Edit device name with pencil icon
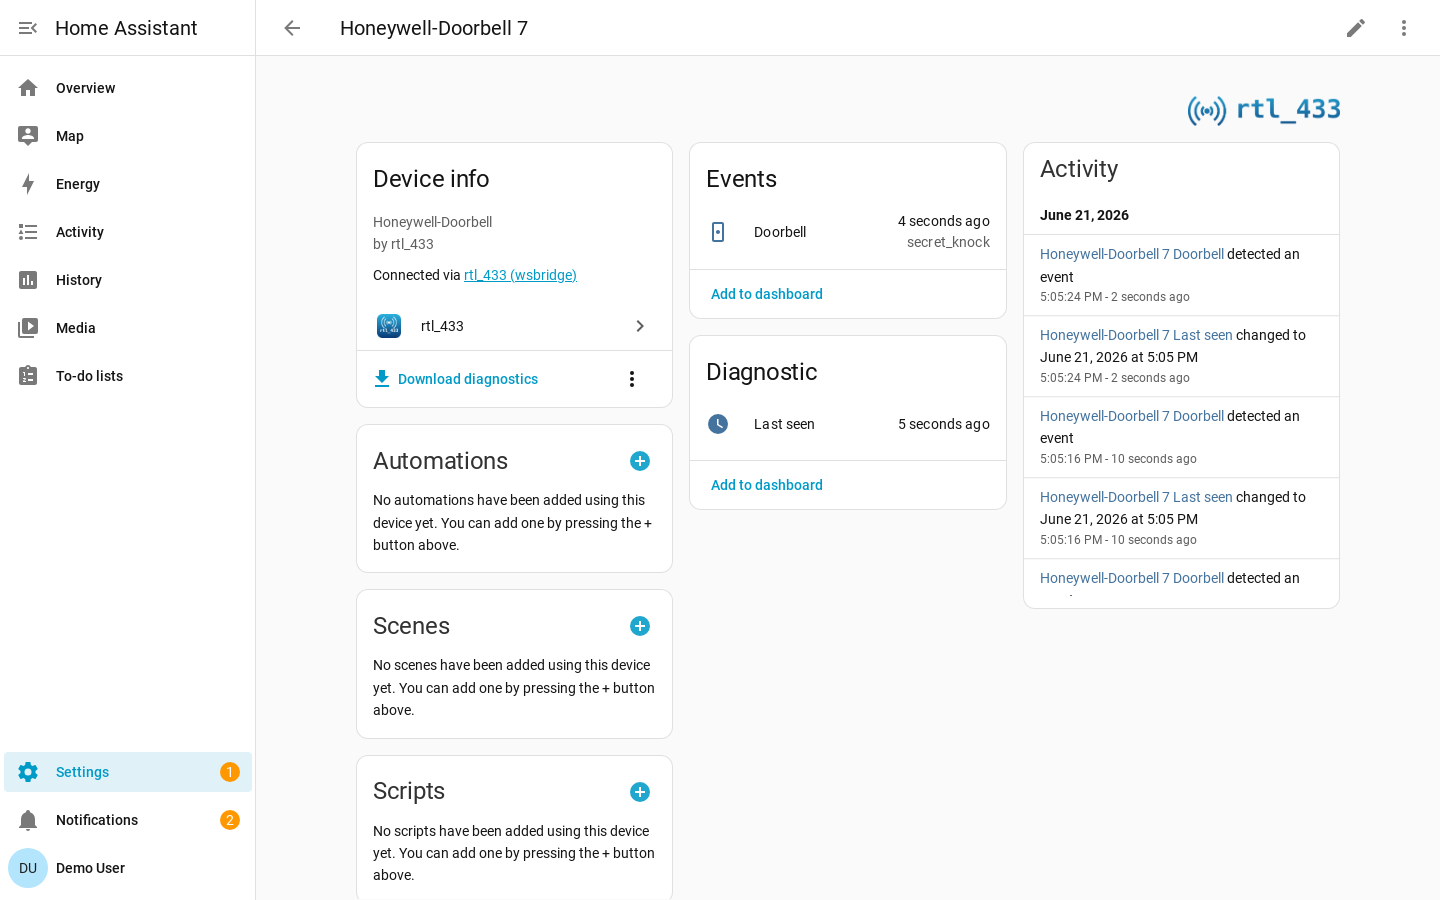This screenshot has width=1440, height=900. tap(1356, 28)
